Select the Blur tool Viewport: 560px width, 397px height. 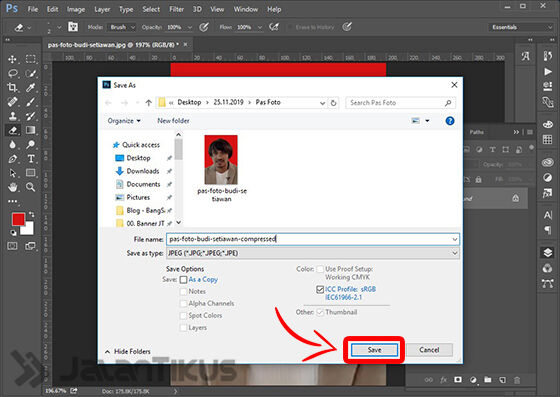[x=12, y=145]
